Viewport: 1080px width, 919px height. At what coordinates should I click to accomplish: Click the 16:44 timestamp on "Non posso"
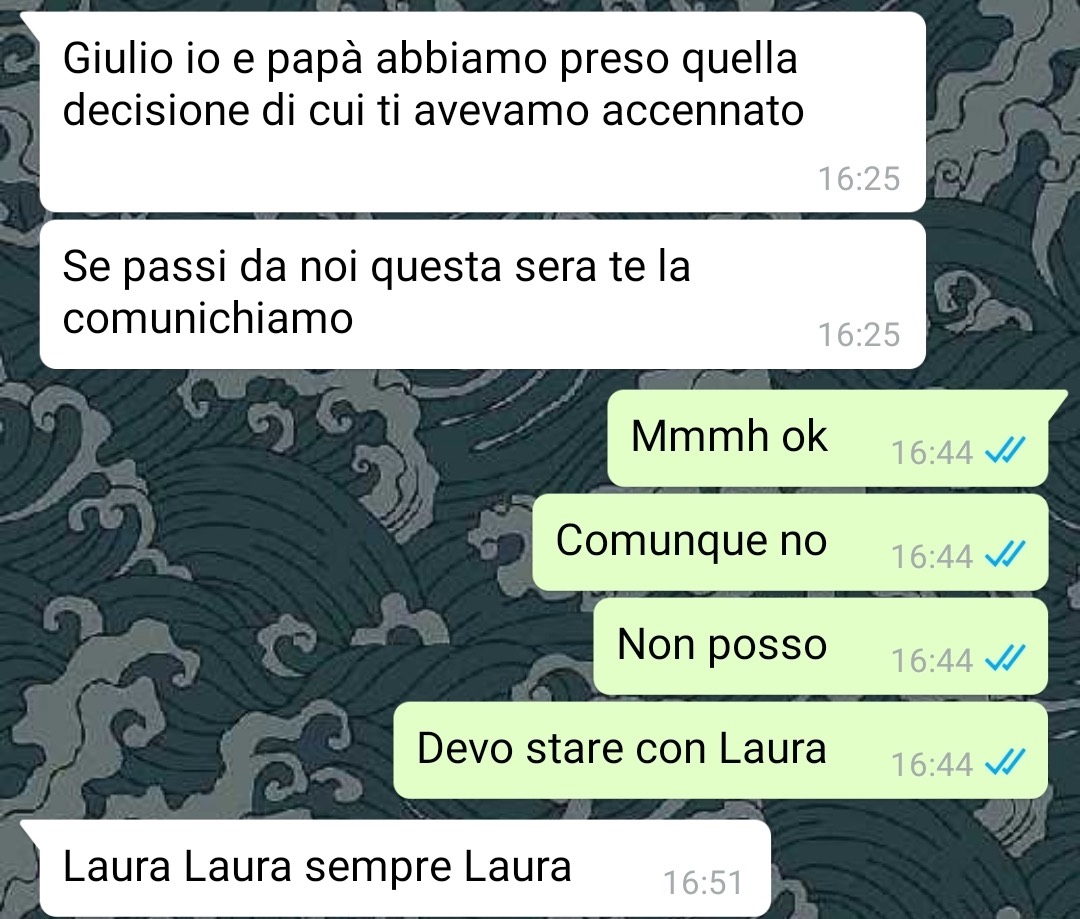pyautogui.click(x=932, y=660)
